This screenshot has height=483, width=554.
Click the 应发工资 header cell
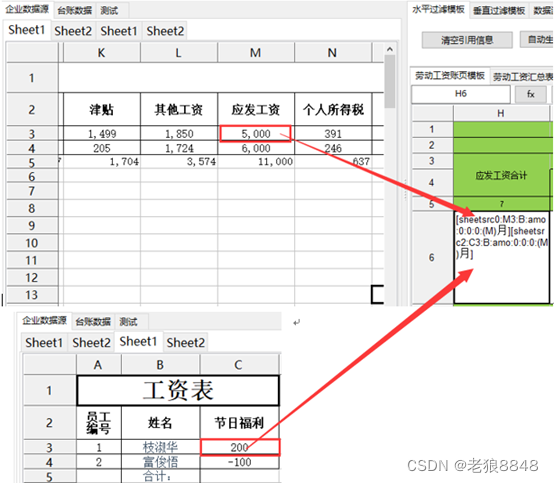pyautogui.click(x=256, y=109)
